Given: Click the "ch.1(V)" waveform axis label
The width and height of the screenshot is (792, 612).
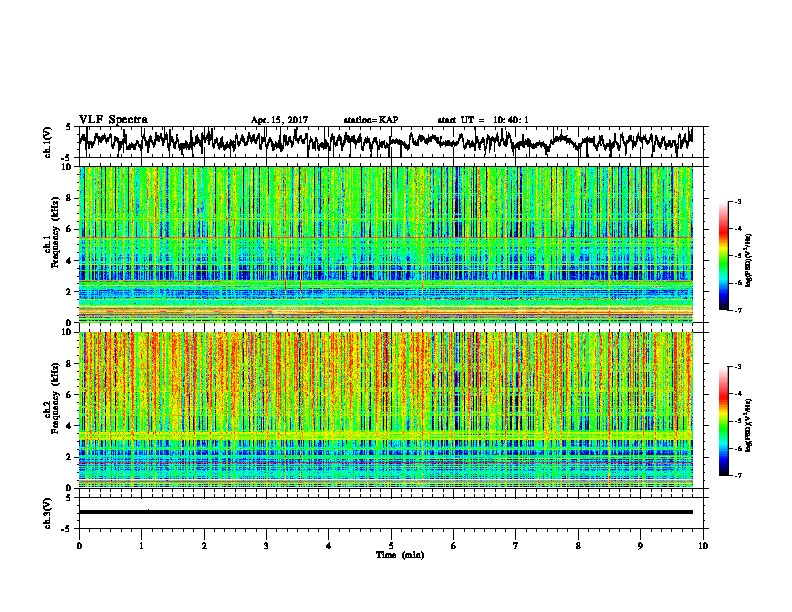Looking at the screenshot, I should pyautogui.click(x=47, y=142).
